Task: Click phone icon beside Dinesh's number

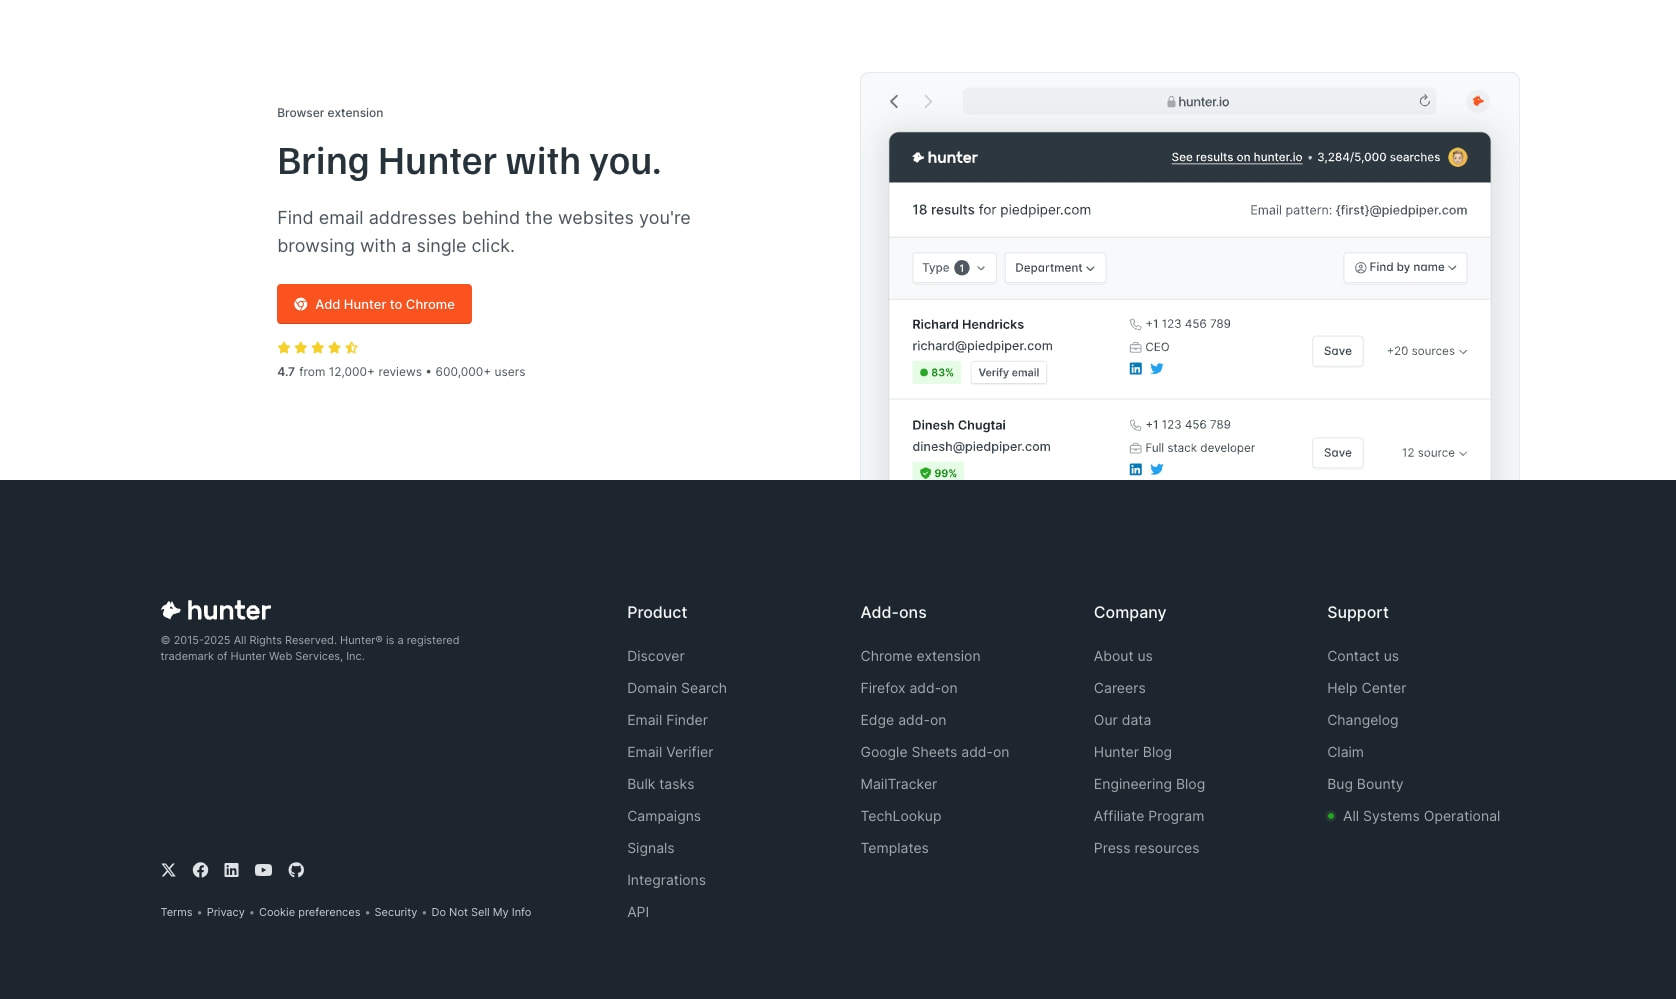Action: [x=1135, y=425]
